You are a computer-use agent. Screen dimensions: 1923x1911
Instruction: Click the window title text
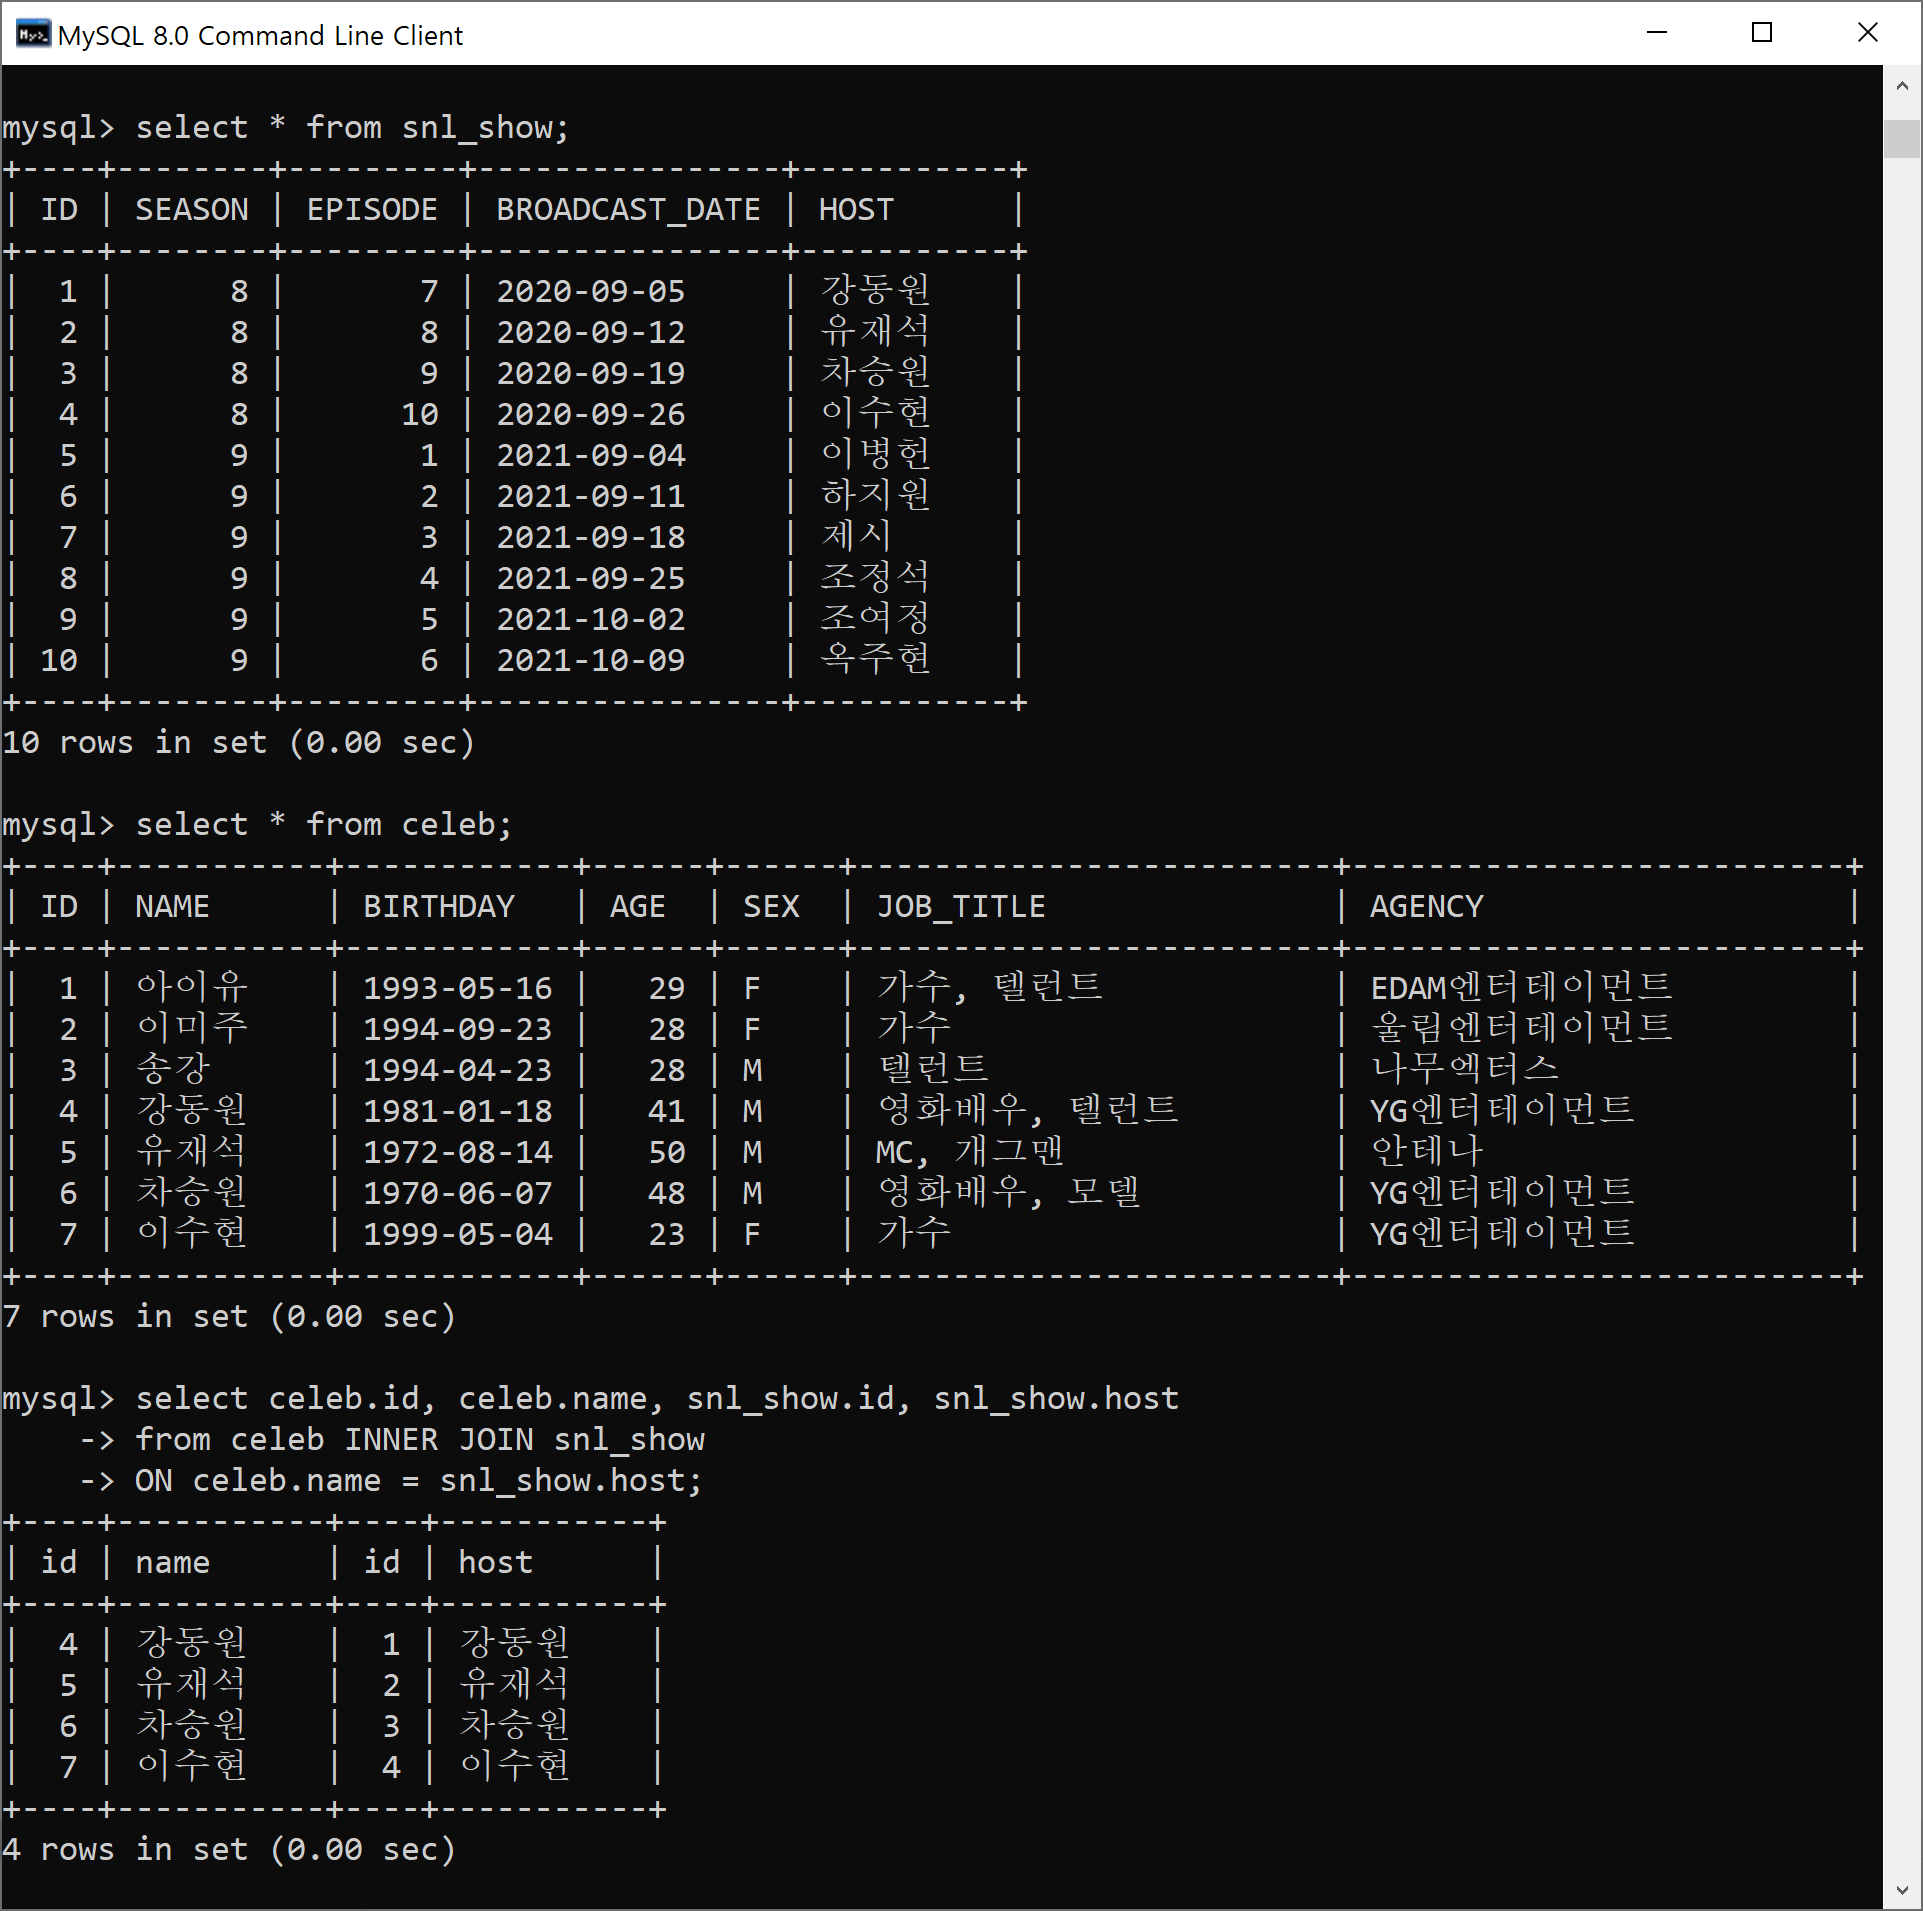(x=260, y=36)
